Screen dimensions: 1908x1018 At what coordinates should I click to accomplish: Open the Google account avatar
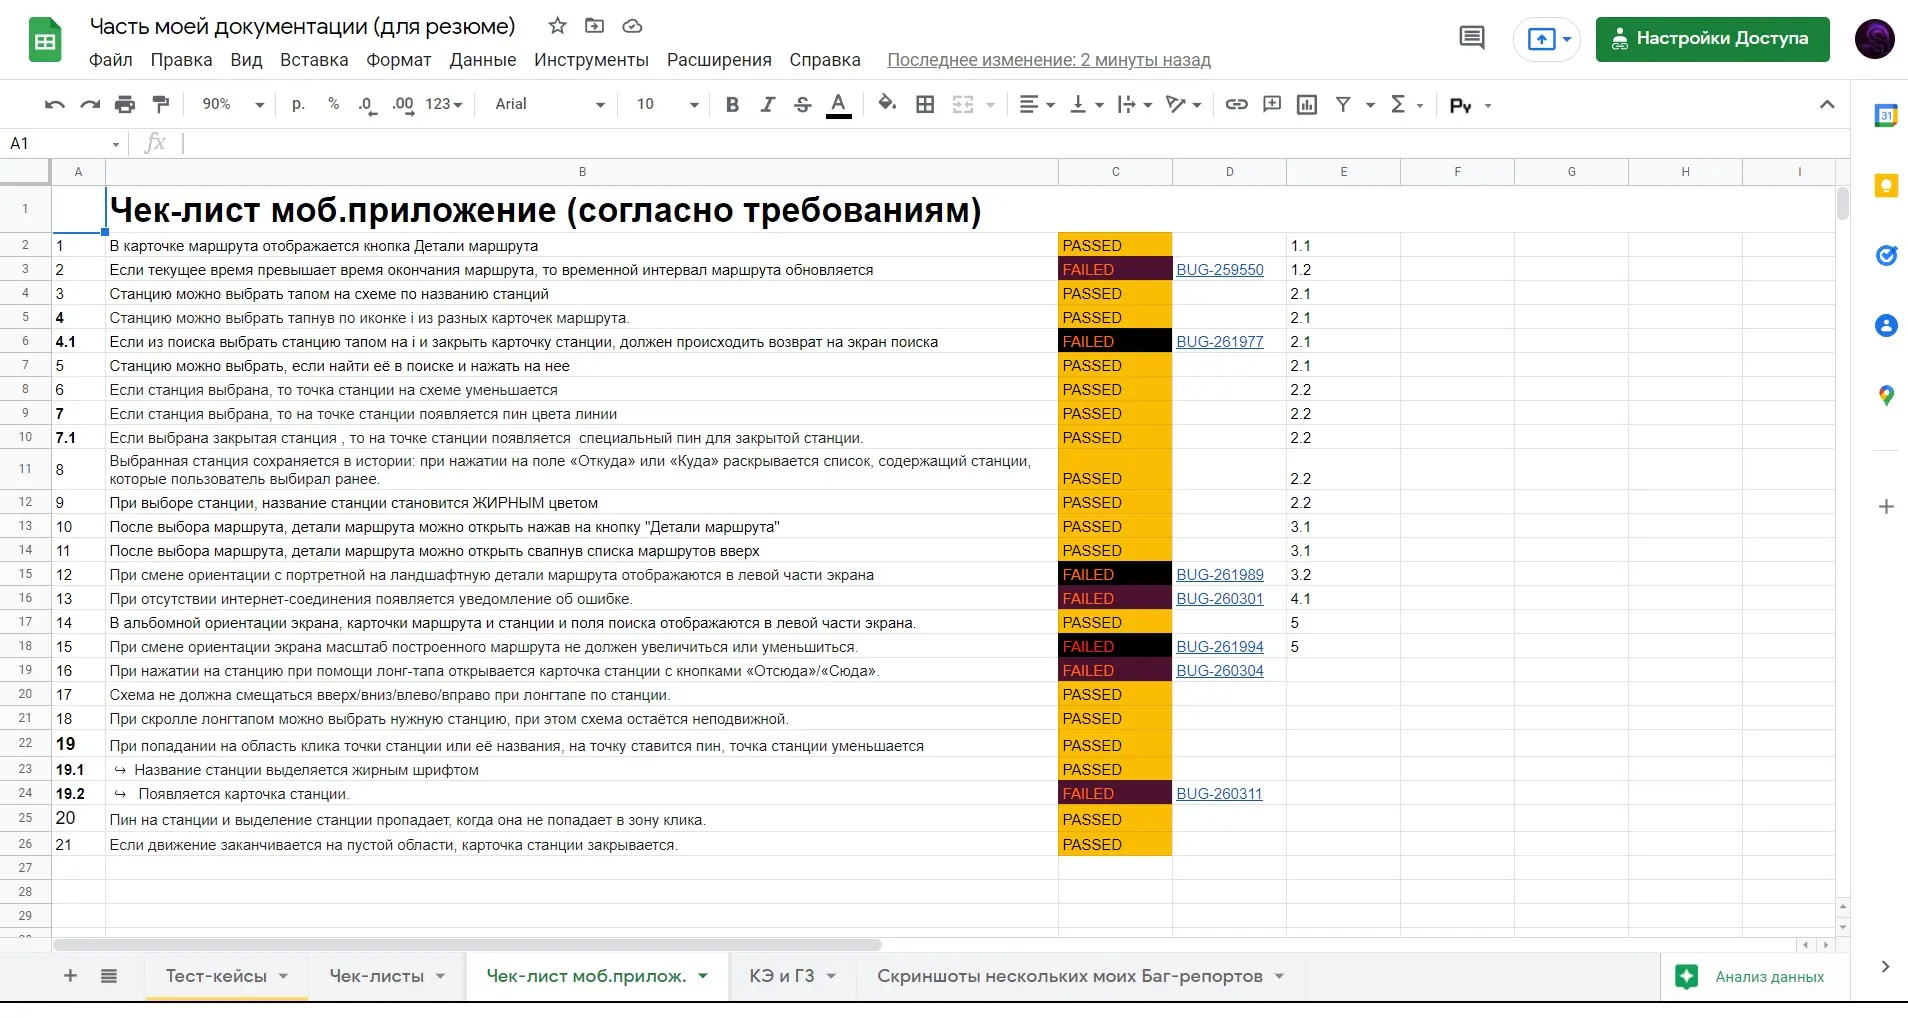pos(1875,39)
